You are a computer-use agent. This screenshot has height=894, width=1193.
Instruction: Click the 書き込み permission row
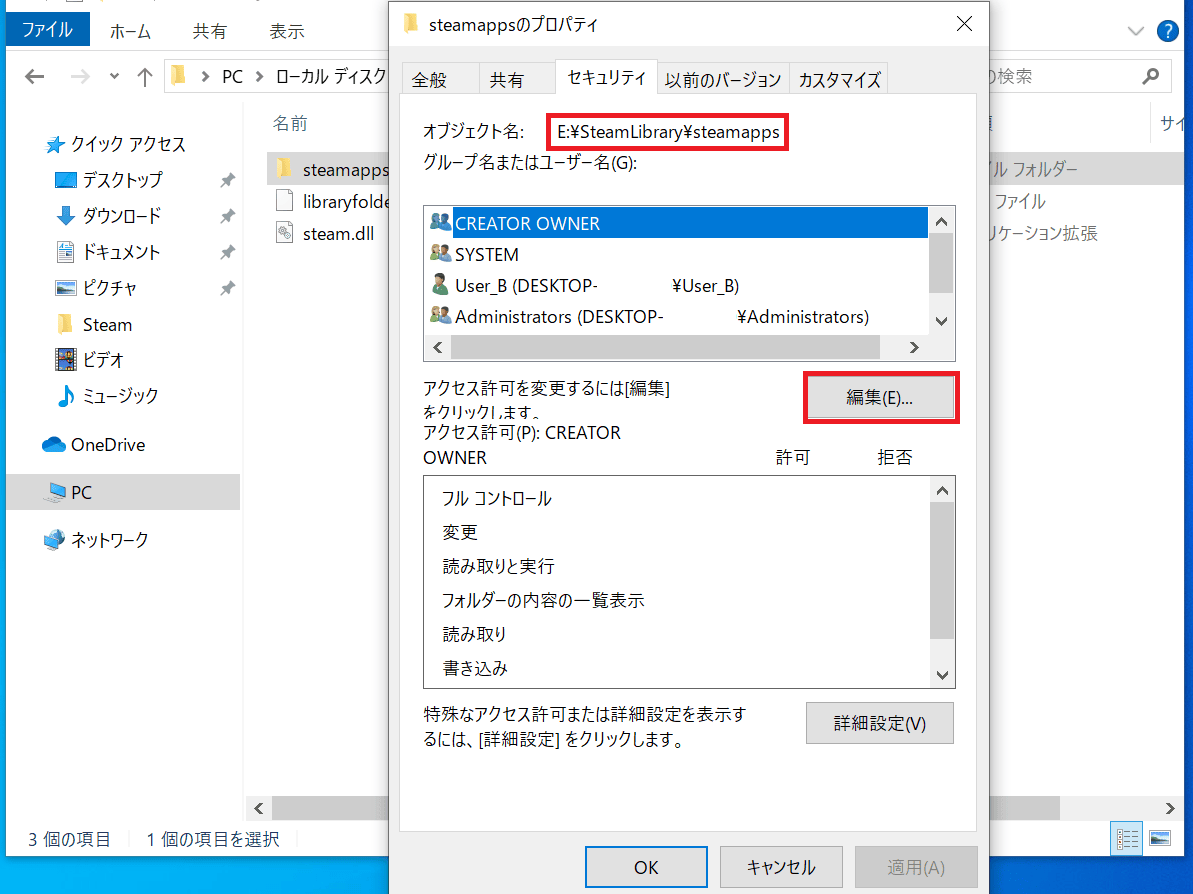click(x=676, y=668)
